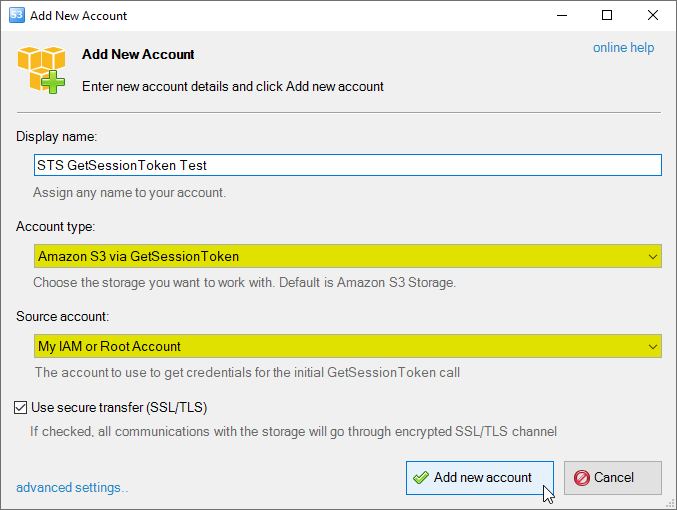This screenshot has width=677, height=510.
Task: Click the 'Assign any name to your account.' hint
Action: click(130, 192)
